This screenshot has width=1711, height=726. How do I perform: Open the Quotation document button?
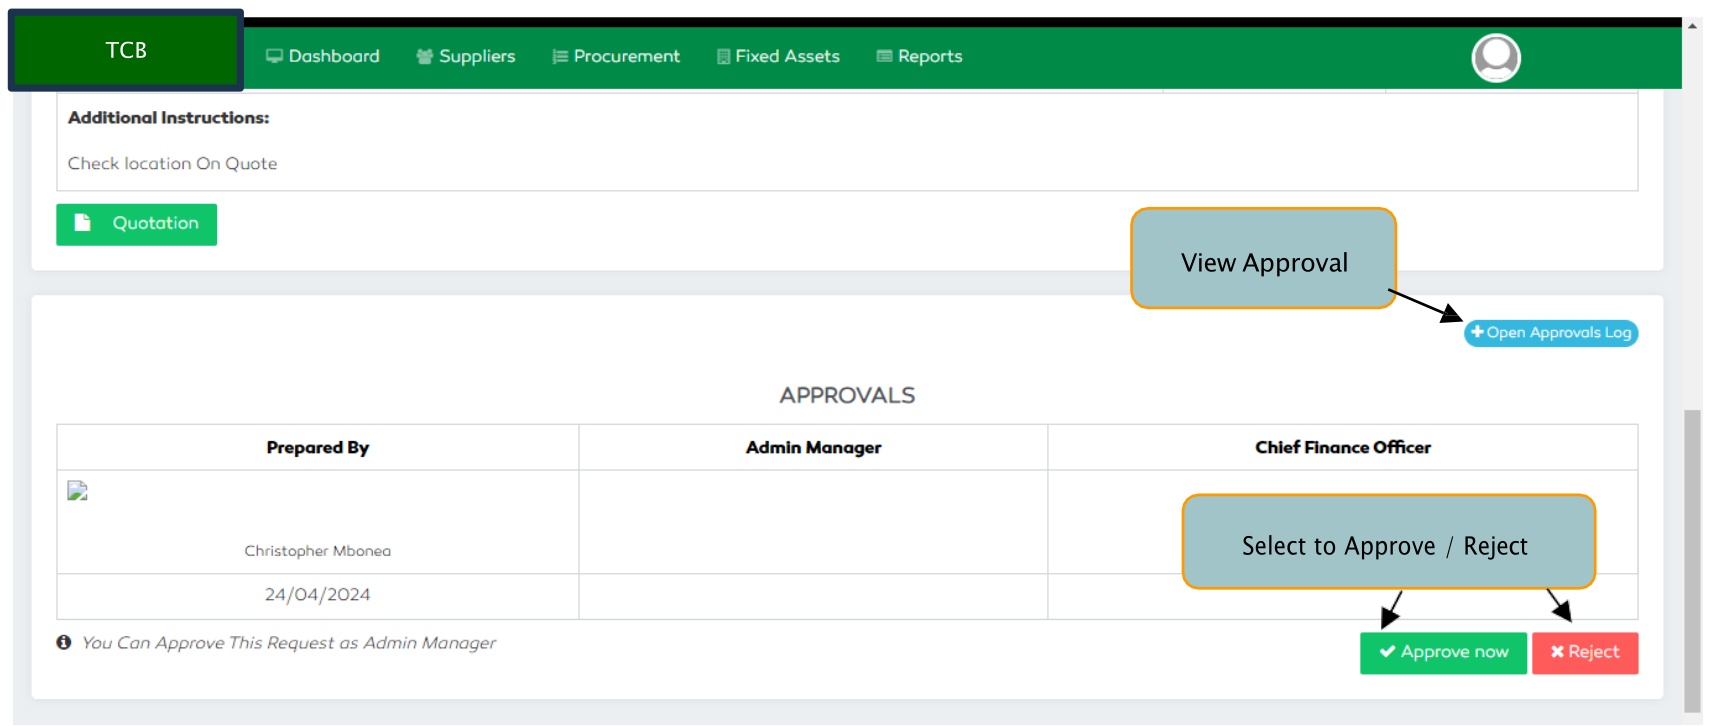[136, 224]
